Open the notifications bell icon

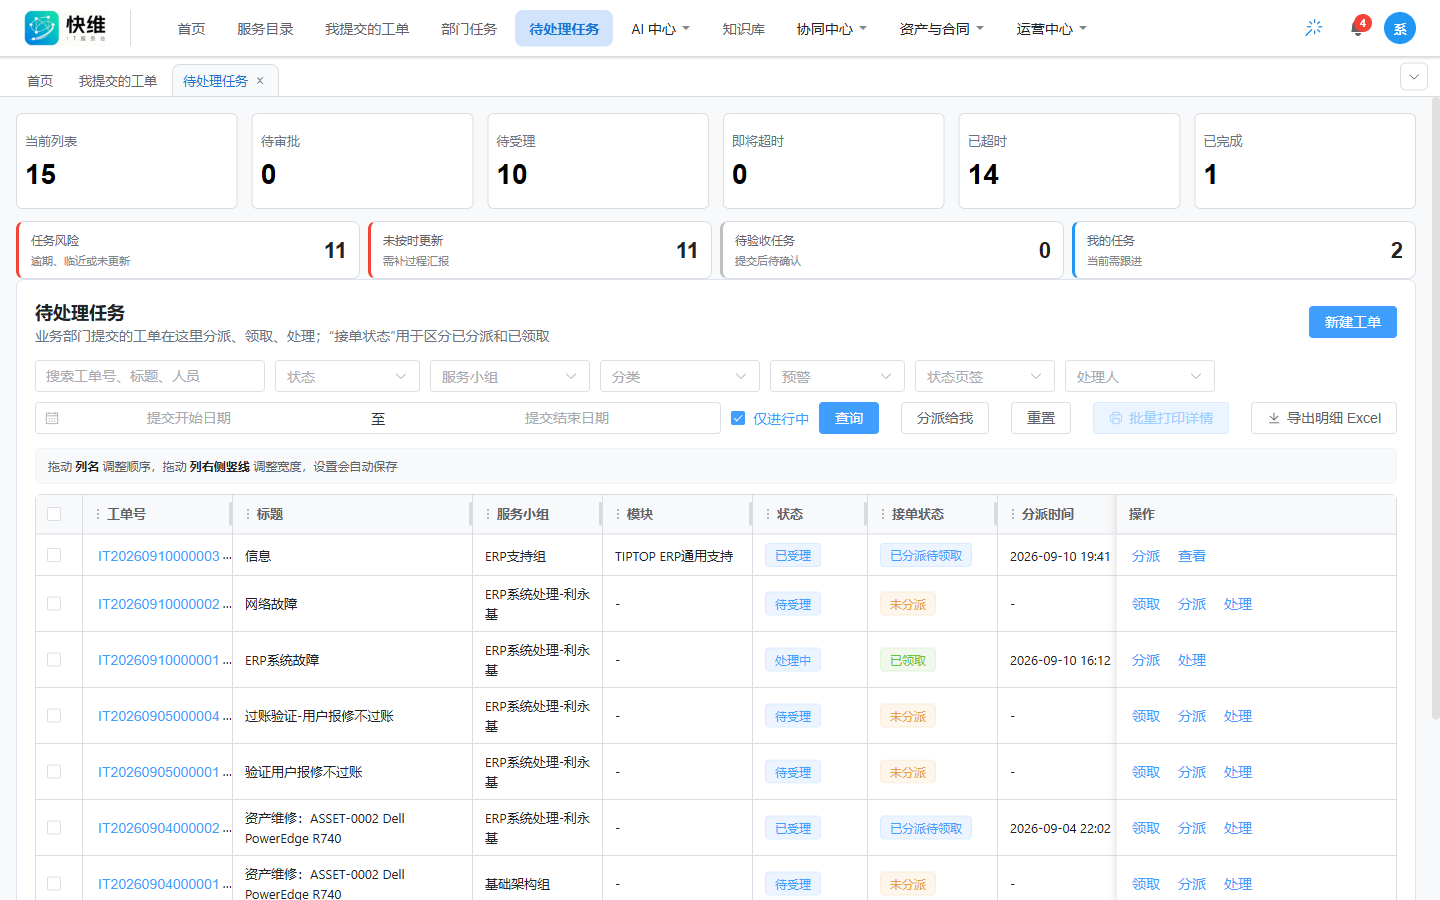tap(1357, 28)
